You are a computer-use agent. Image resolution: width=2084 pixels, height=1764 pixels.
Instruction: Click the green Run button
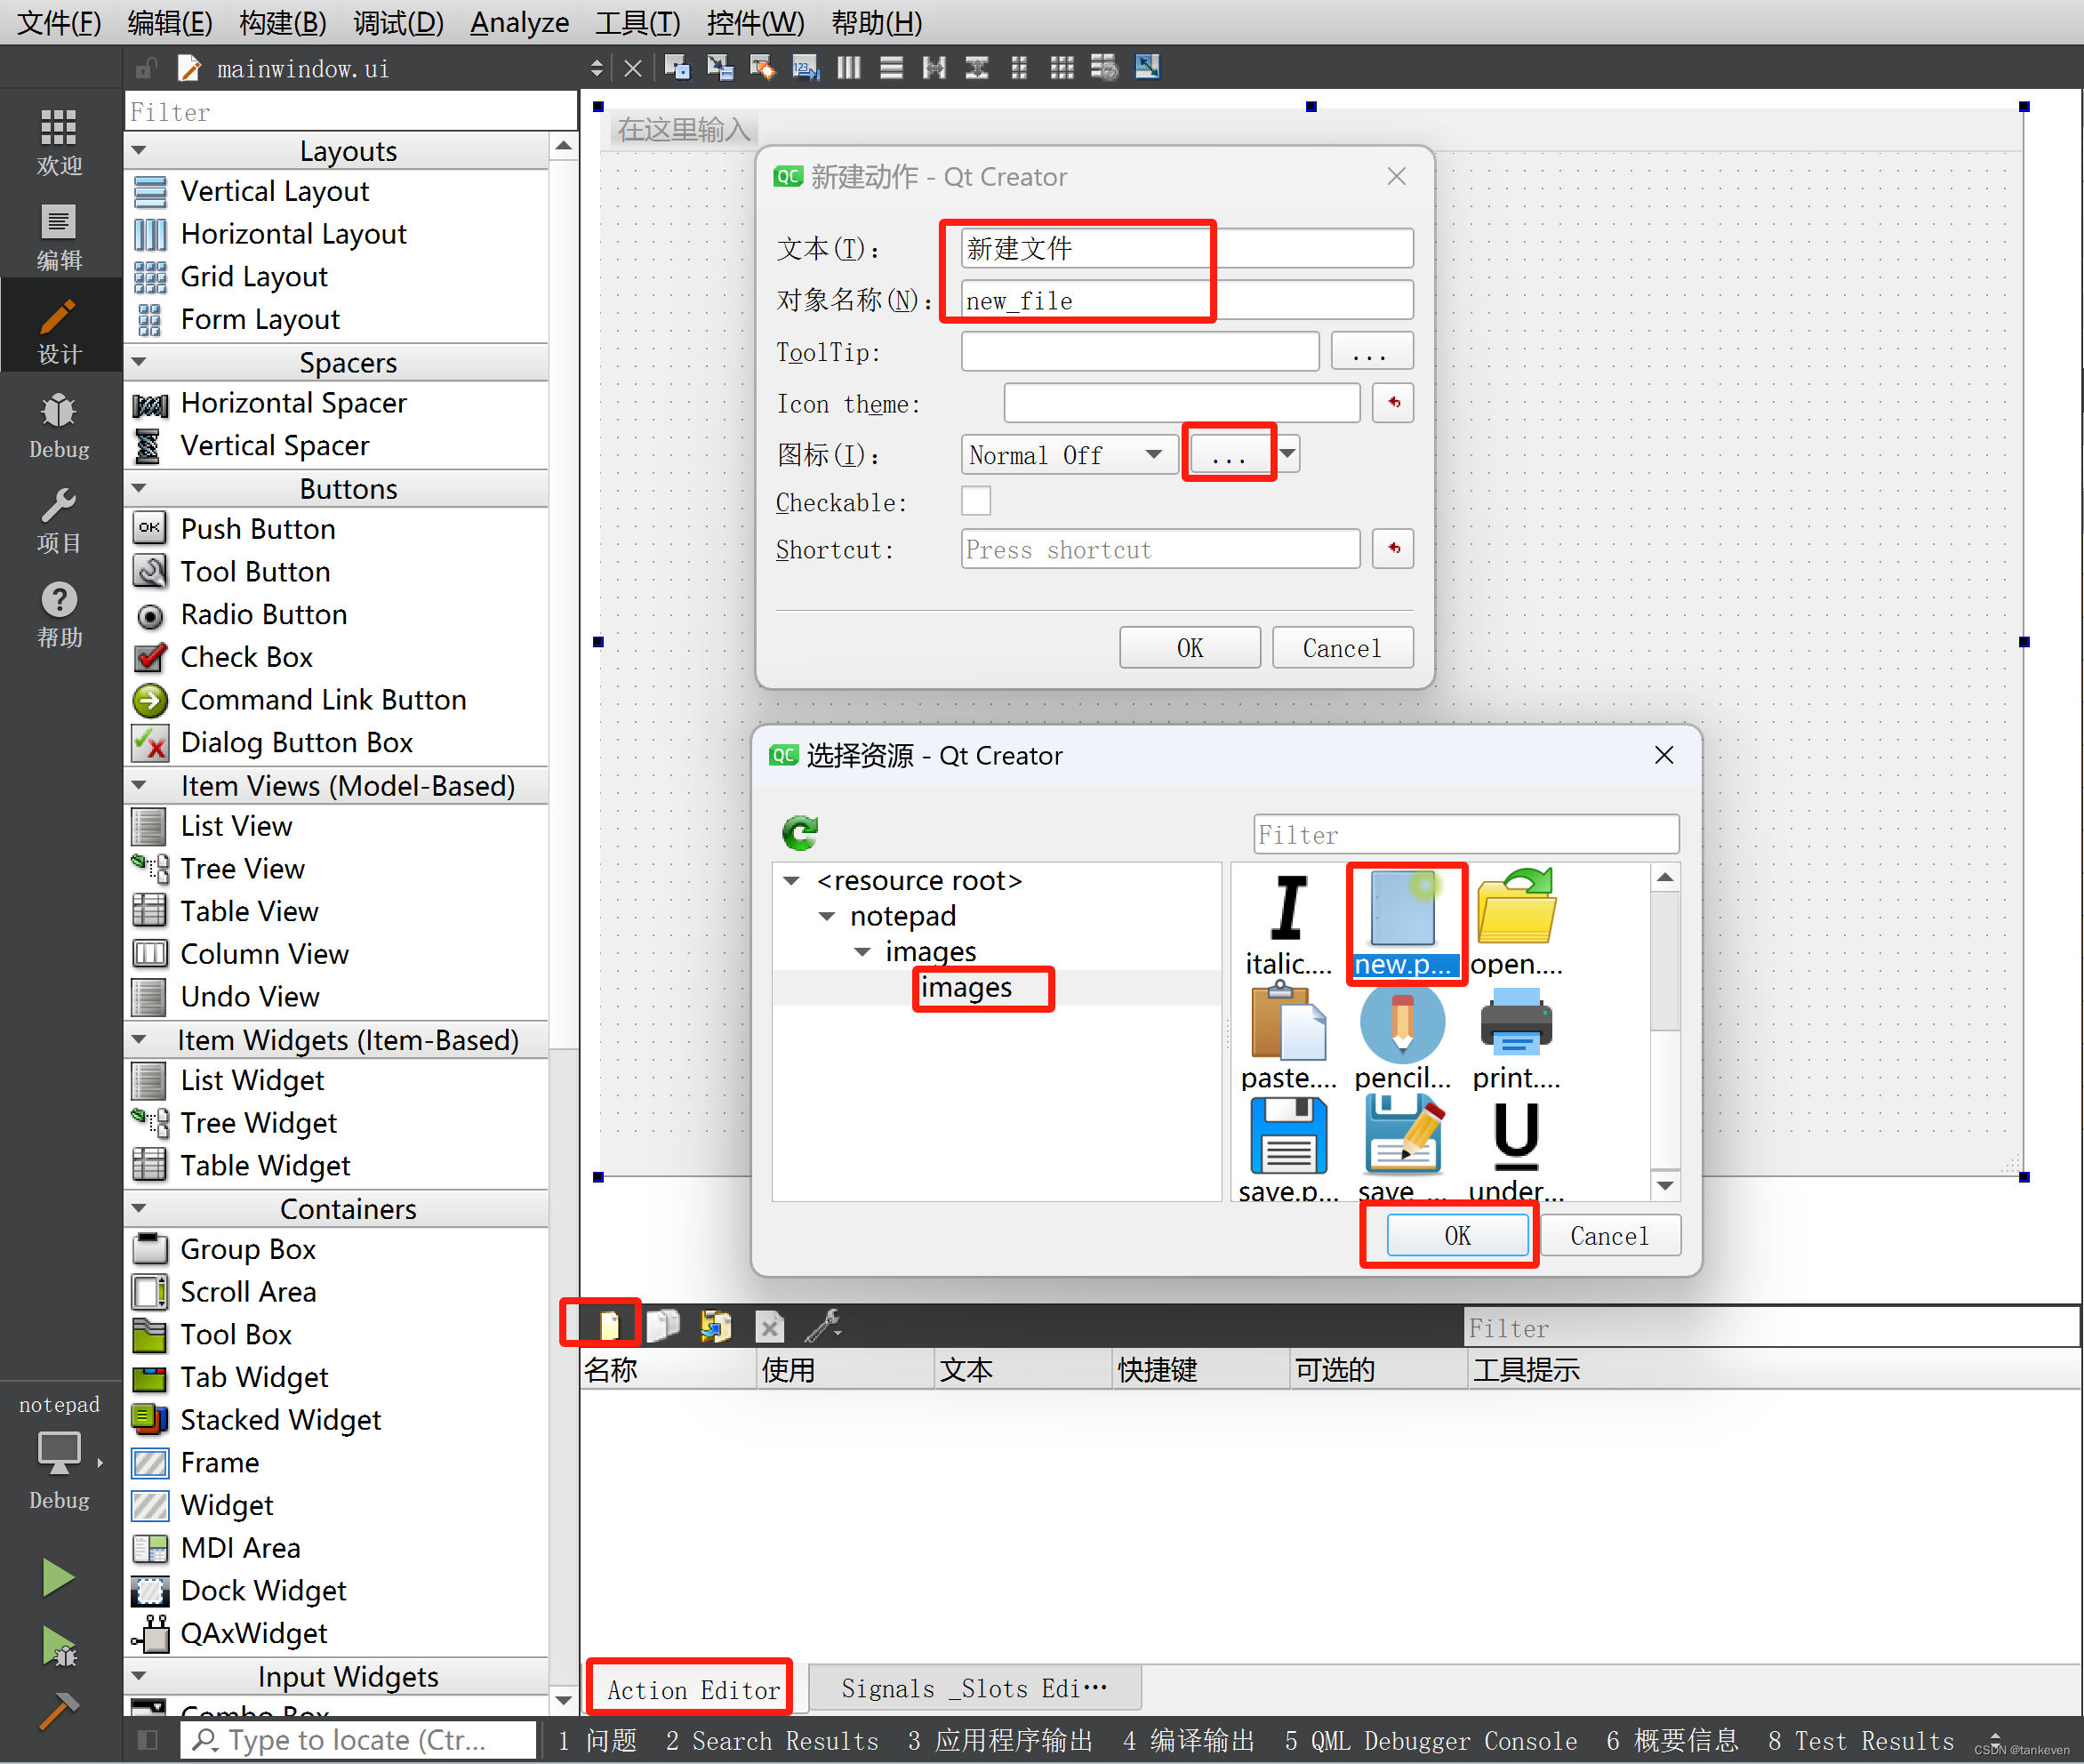pos(58,1577)
